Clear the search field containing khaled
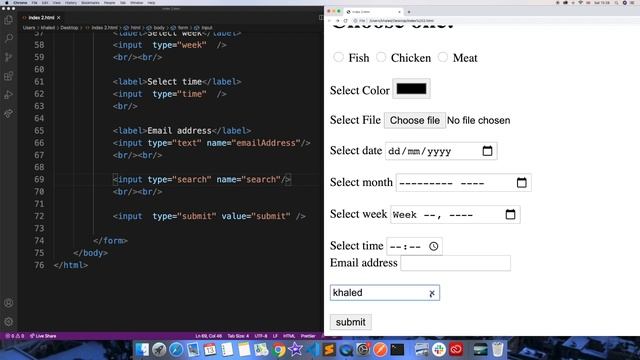 [x=432, y=293]
